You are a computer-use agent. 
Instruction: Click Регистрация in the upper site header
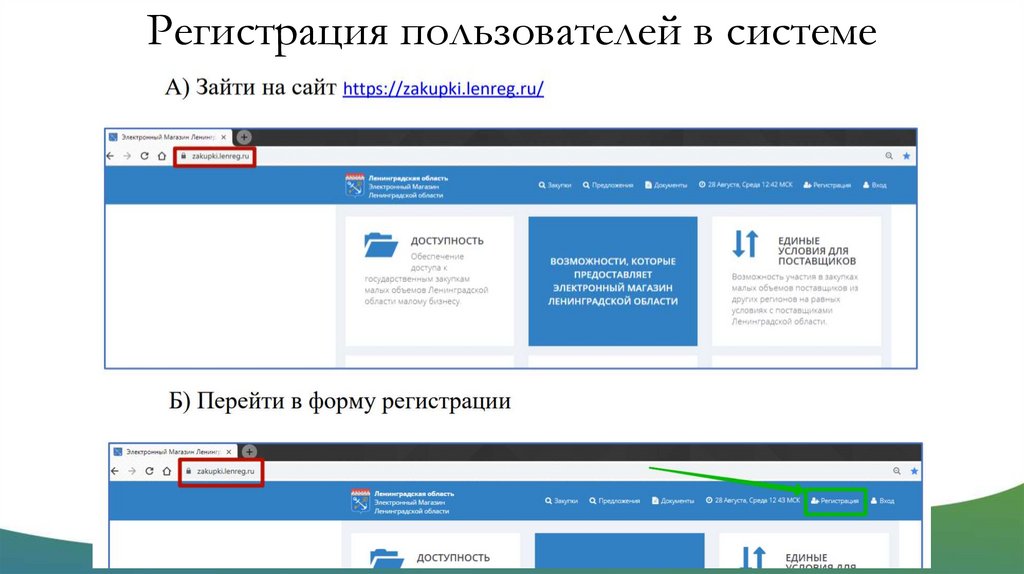[827, 185]
